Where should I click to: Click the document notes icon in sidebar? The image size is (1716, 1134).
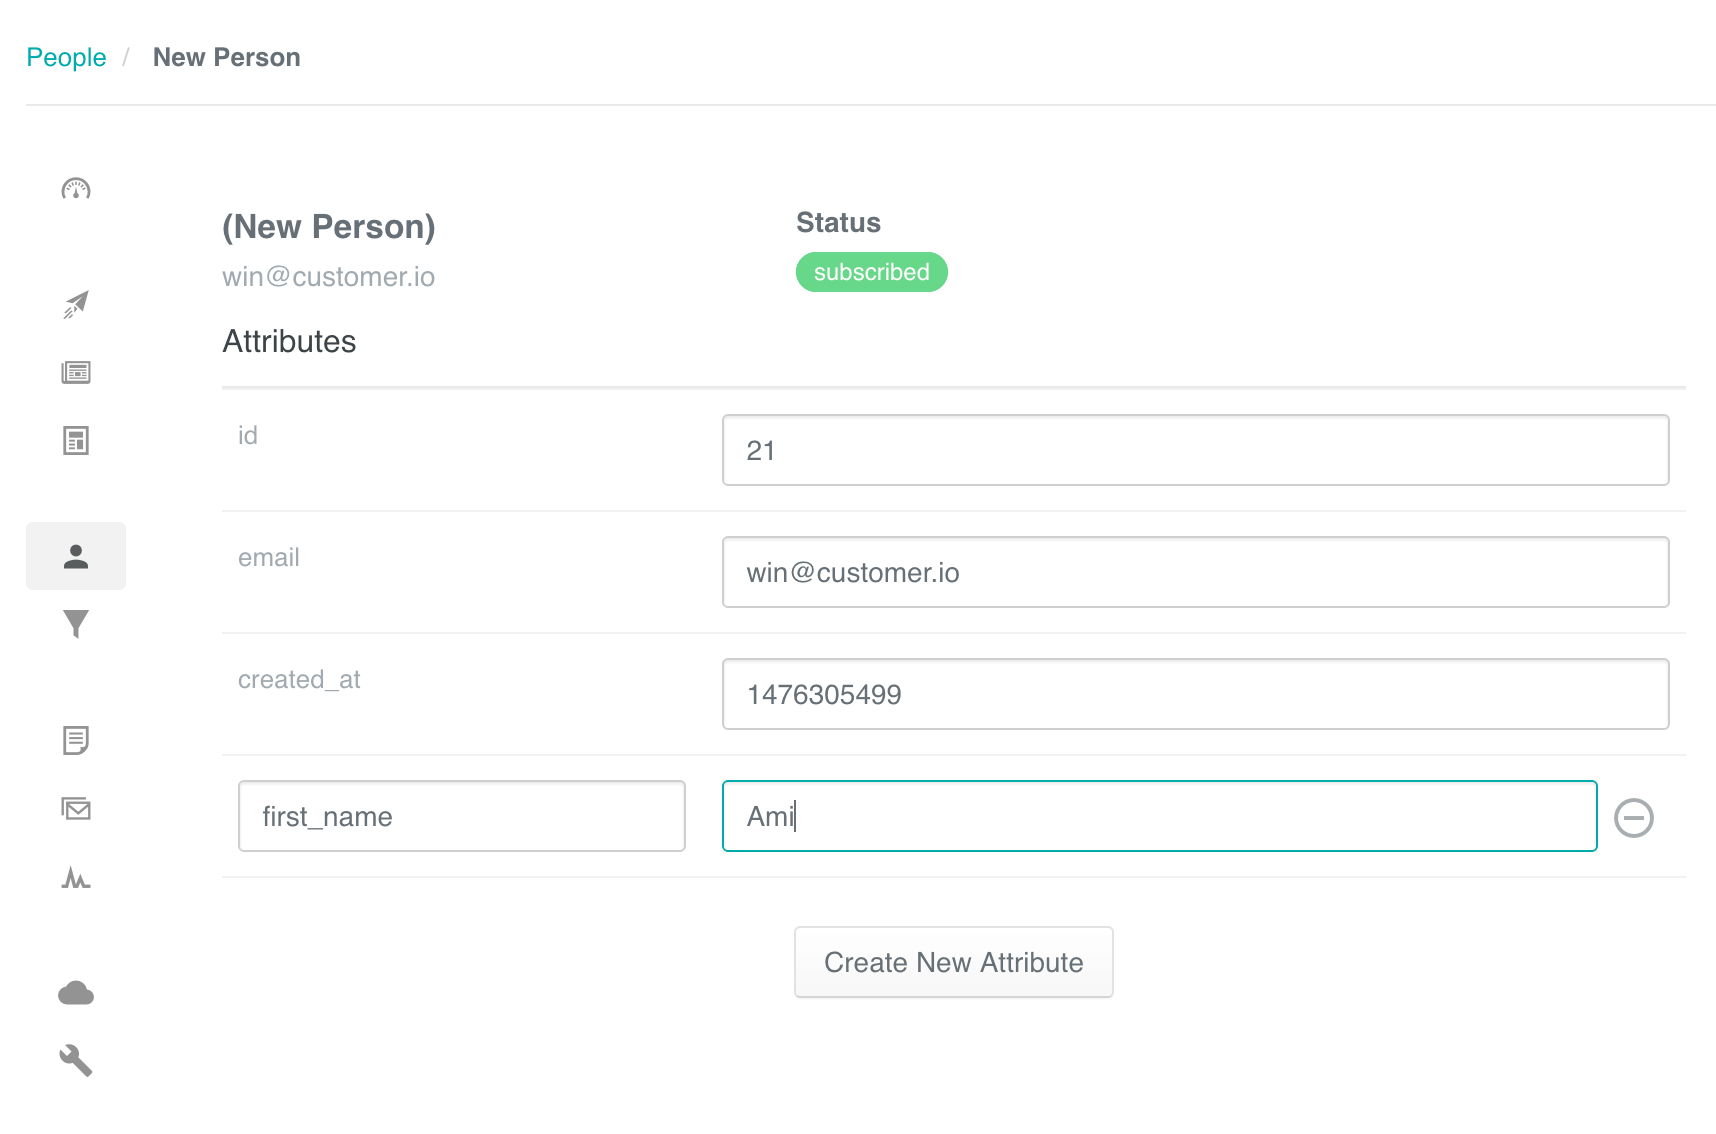coord(76,740)
